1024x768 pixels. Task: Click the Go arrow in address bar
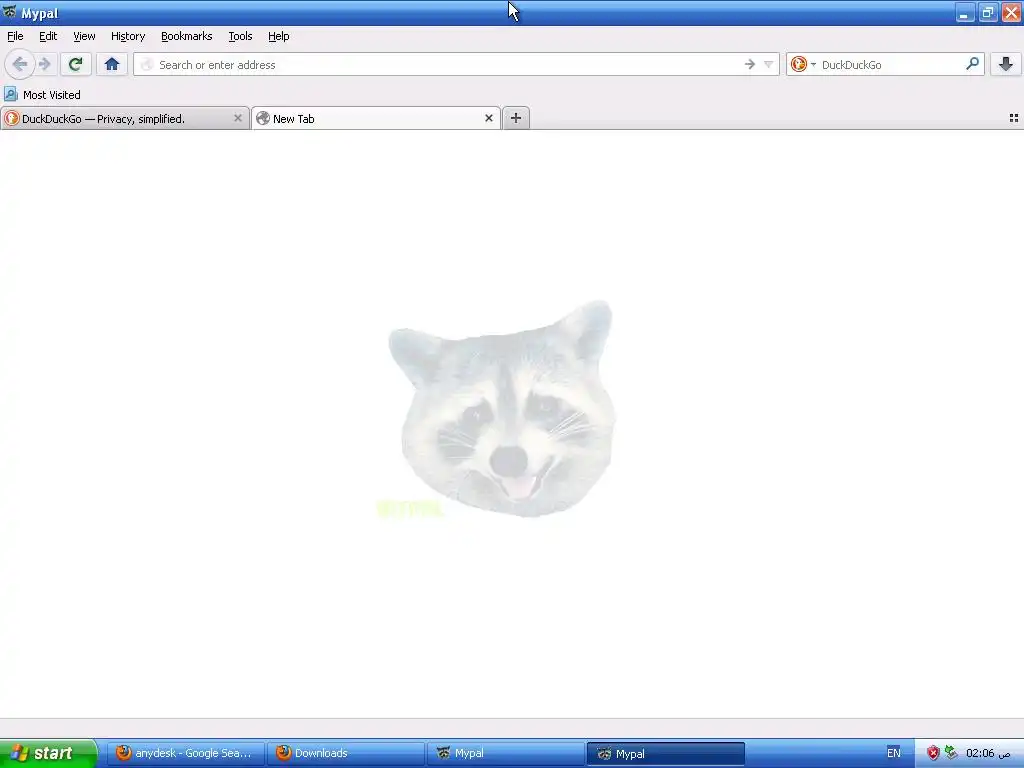pyautogui.click(x=749, y=64)
